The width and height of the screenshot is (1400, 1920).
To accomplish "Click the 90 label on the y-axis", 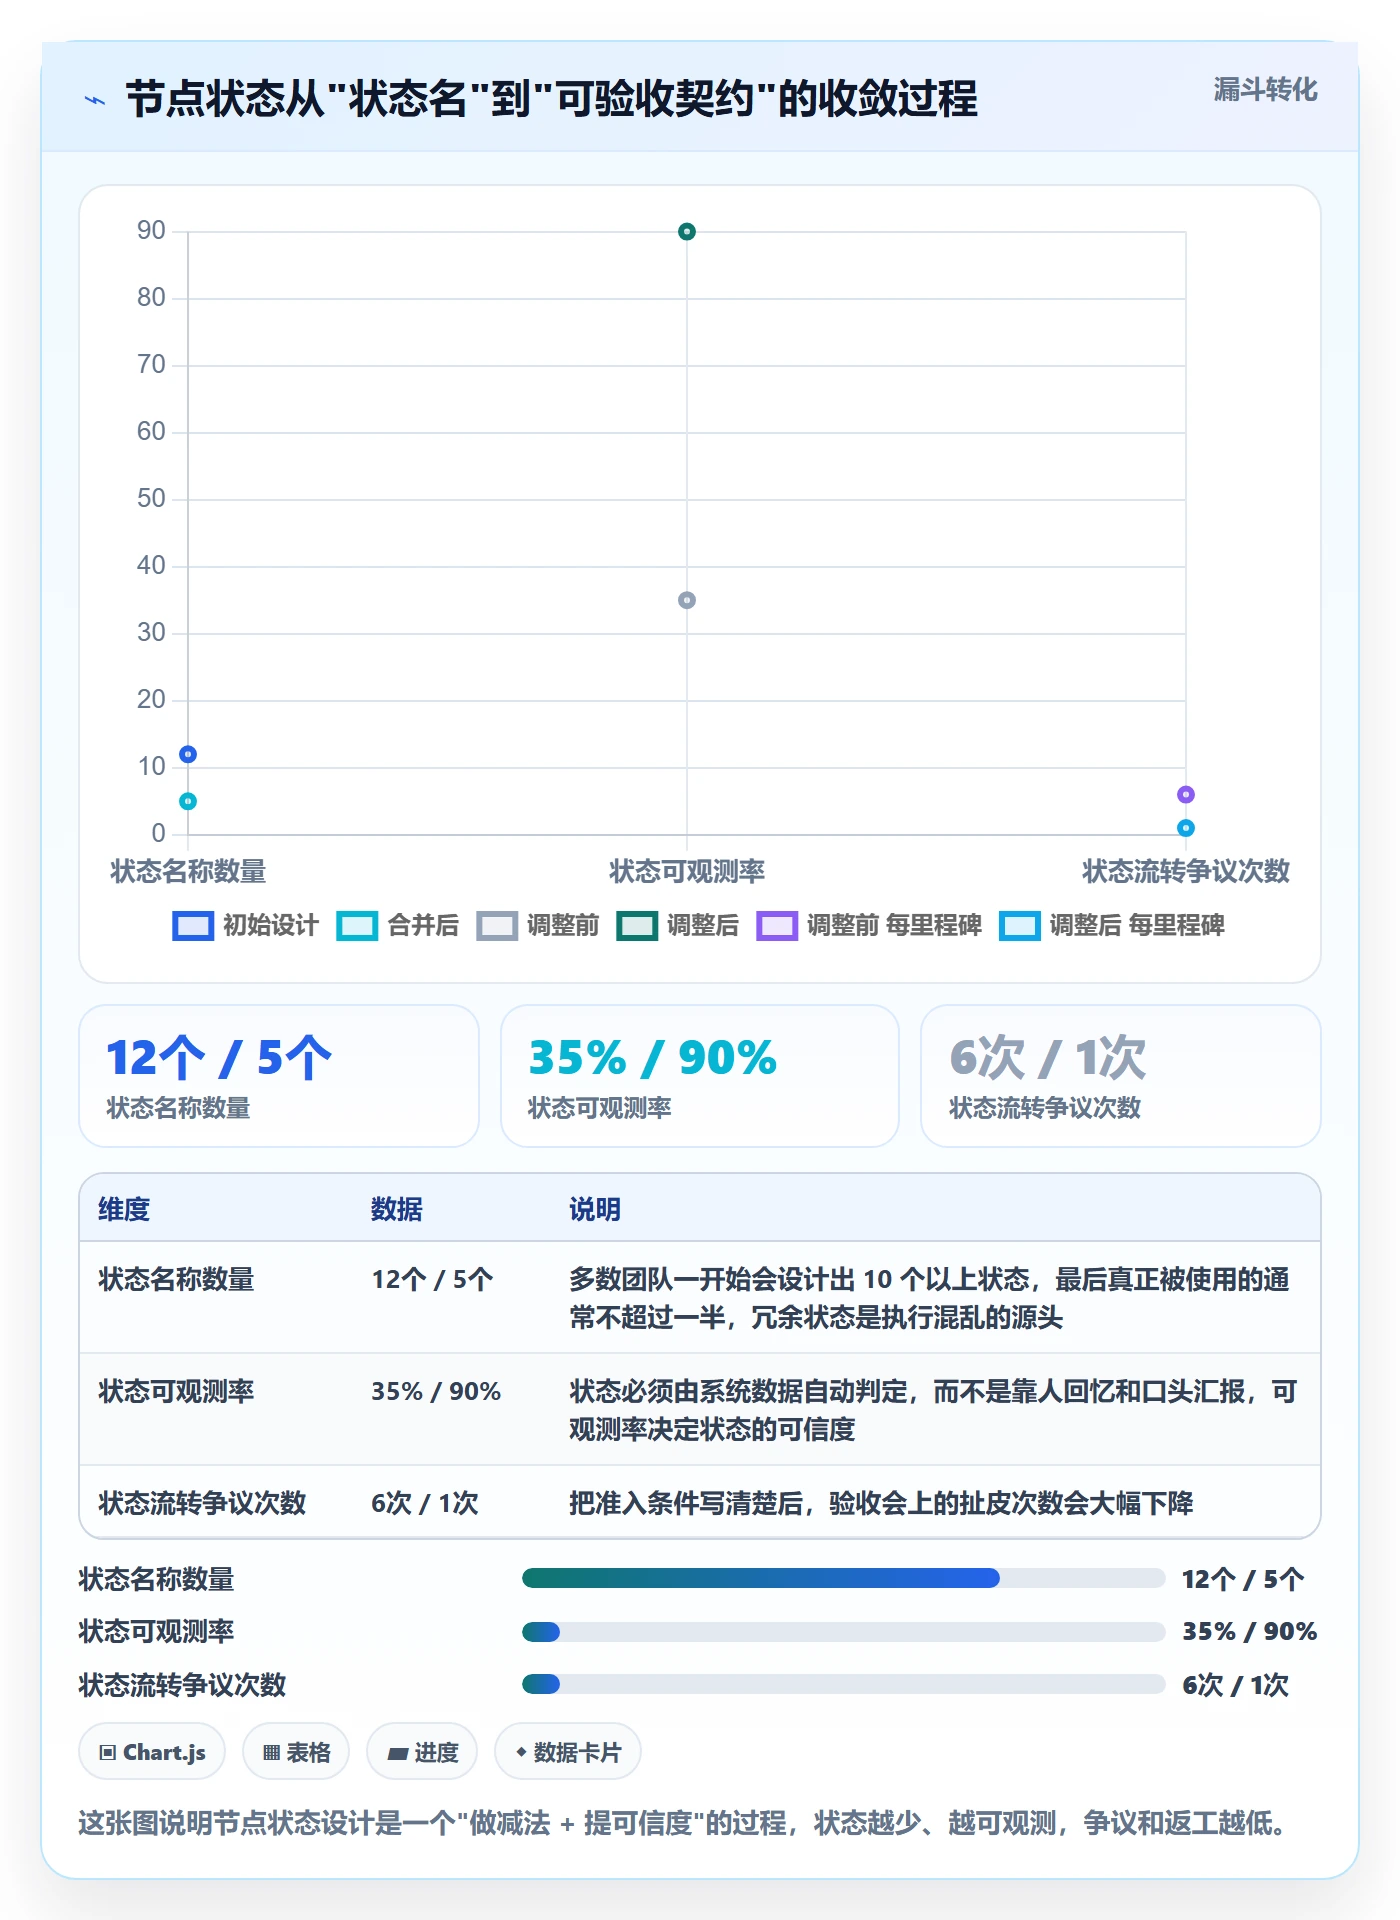I will click(151, 231).
